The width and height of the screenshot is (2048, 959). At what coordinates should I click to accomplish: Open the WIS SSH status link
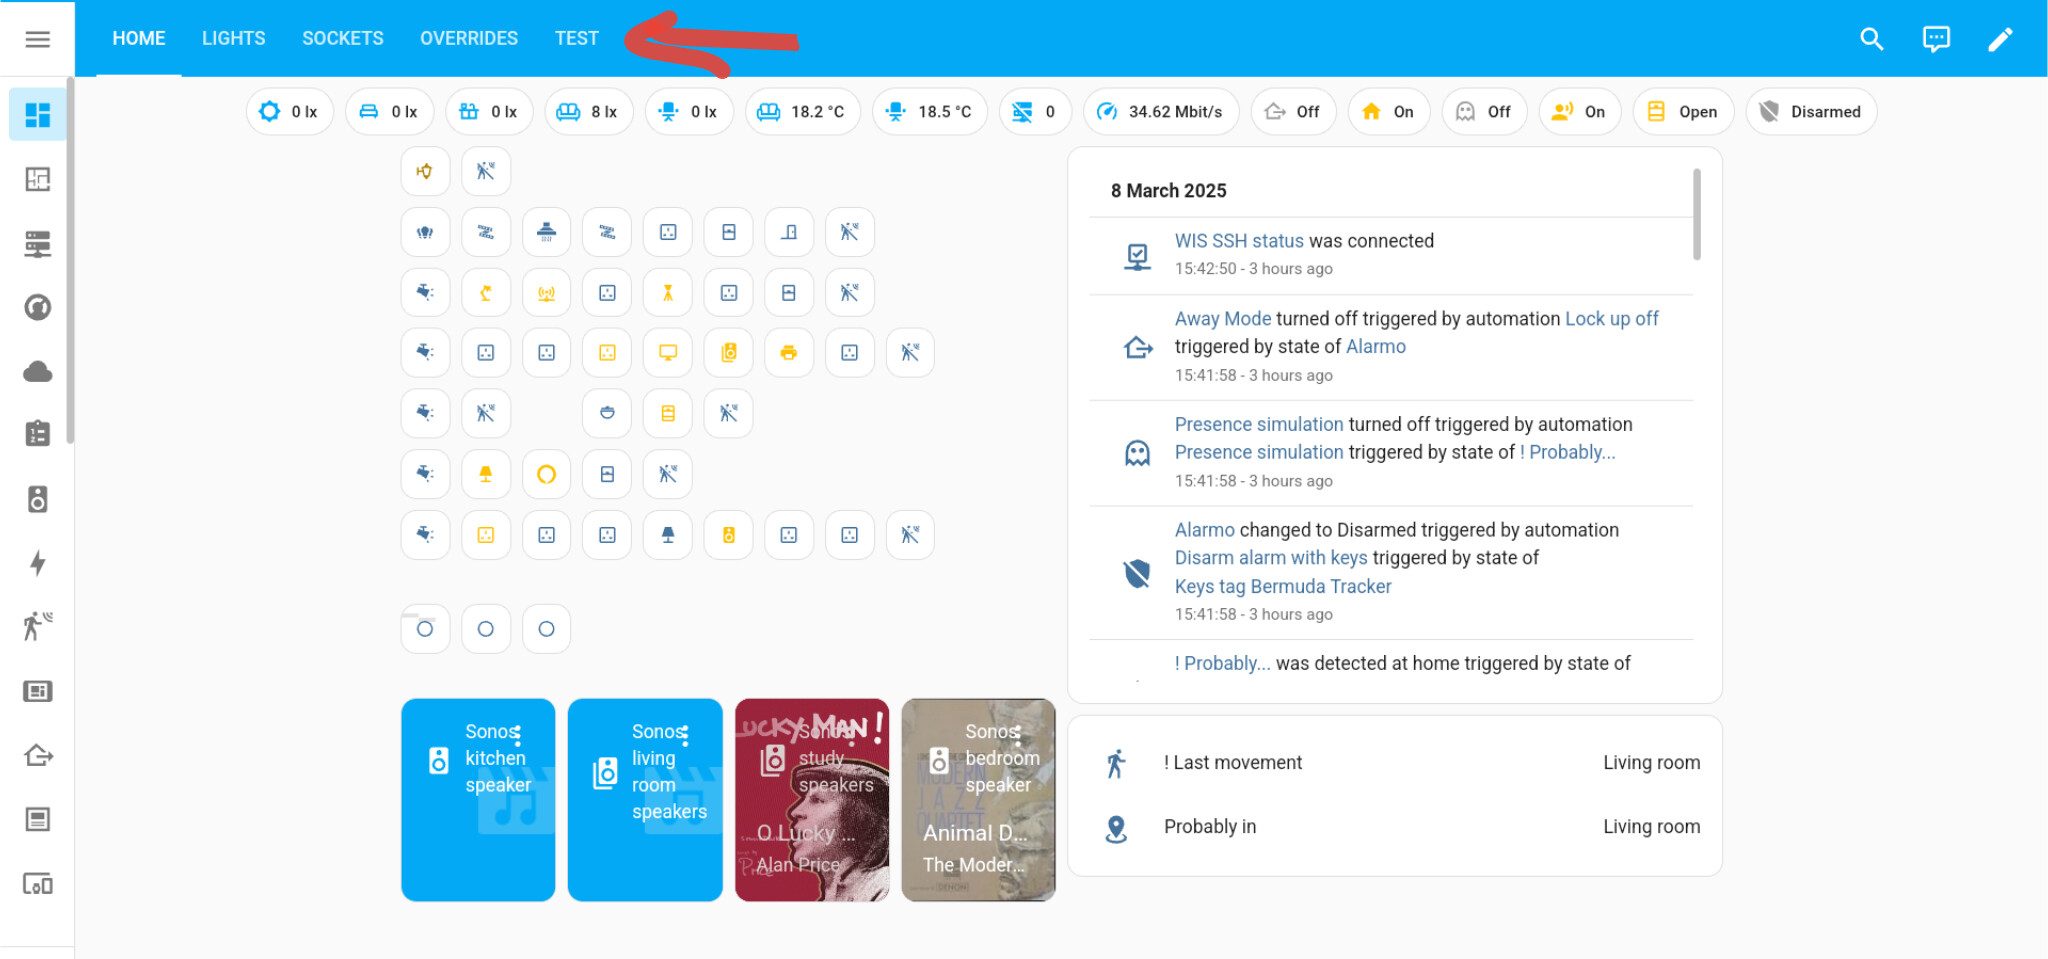1239,241
